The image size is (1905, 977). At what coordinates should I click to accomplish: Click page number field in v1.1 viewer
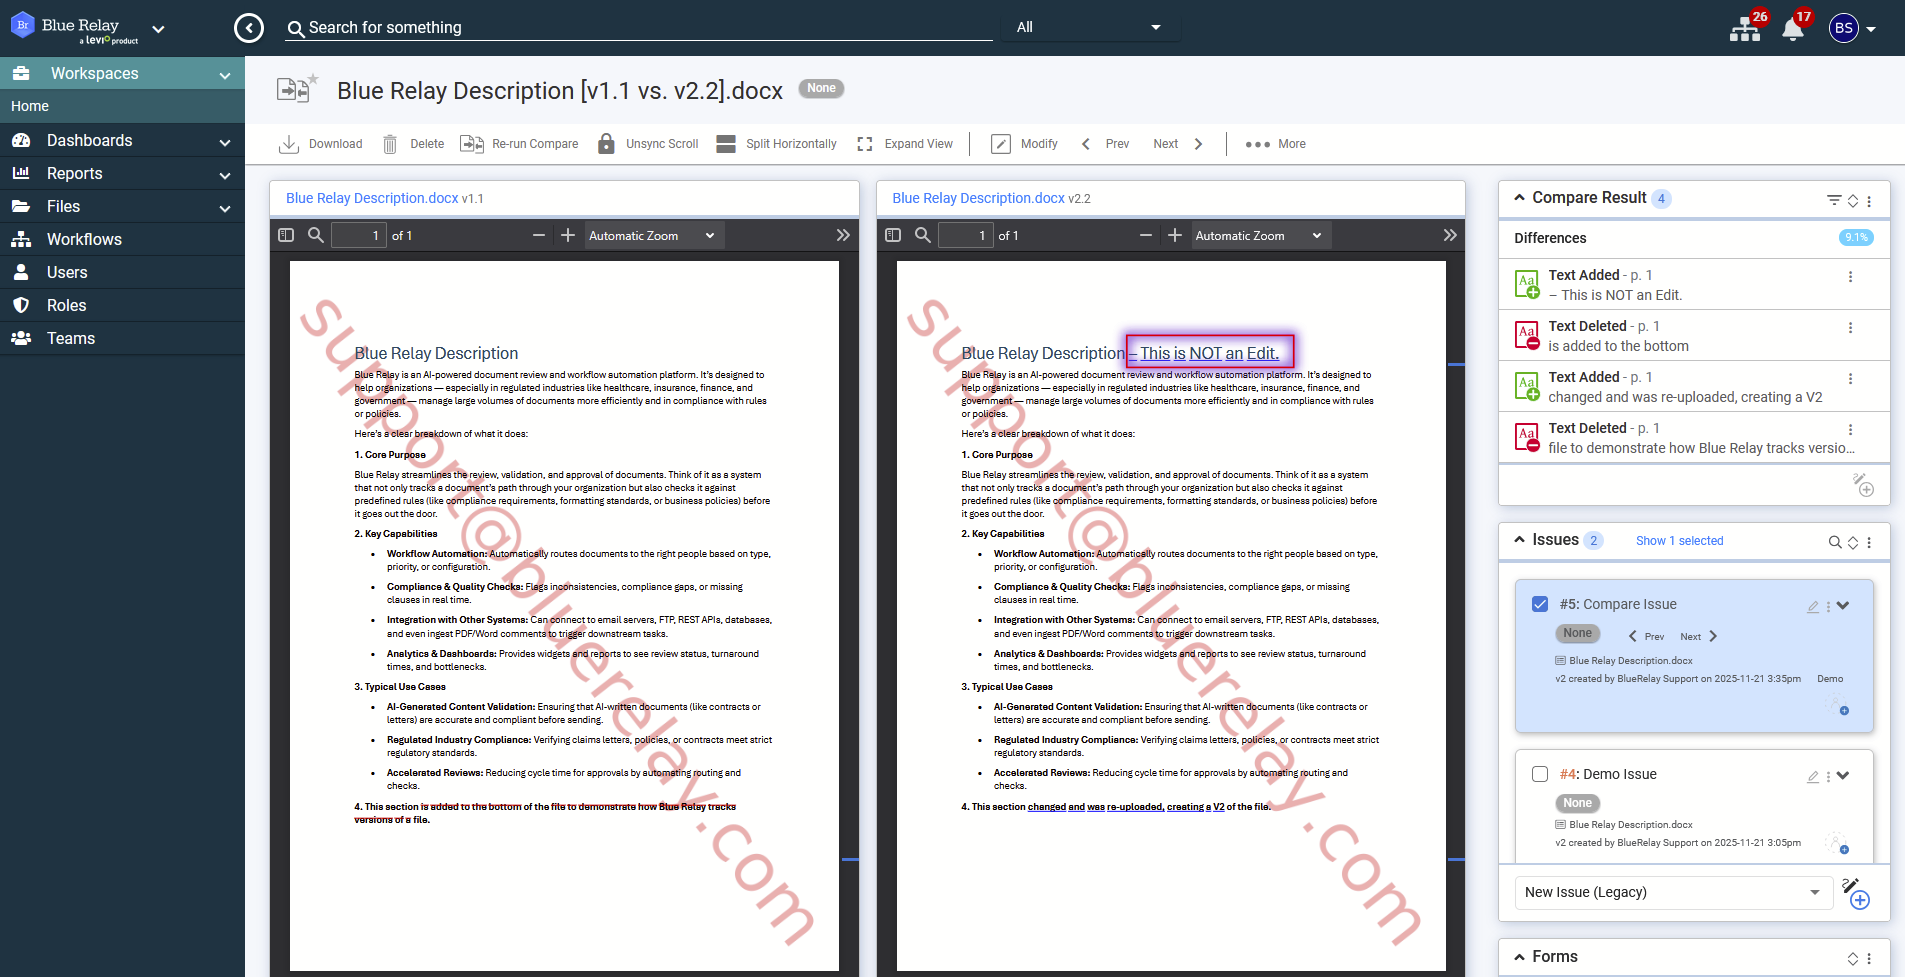(358, 236)
